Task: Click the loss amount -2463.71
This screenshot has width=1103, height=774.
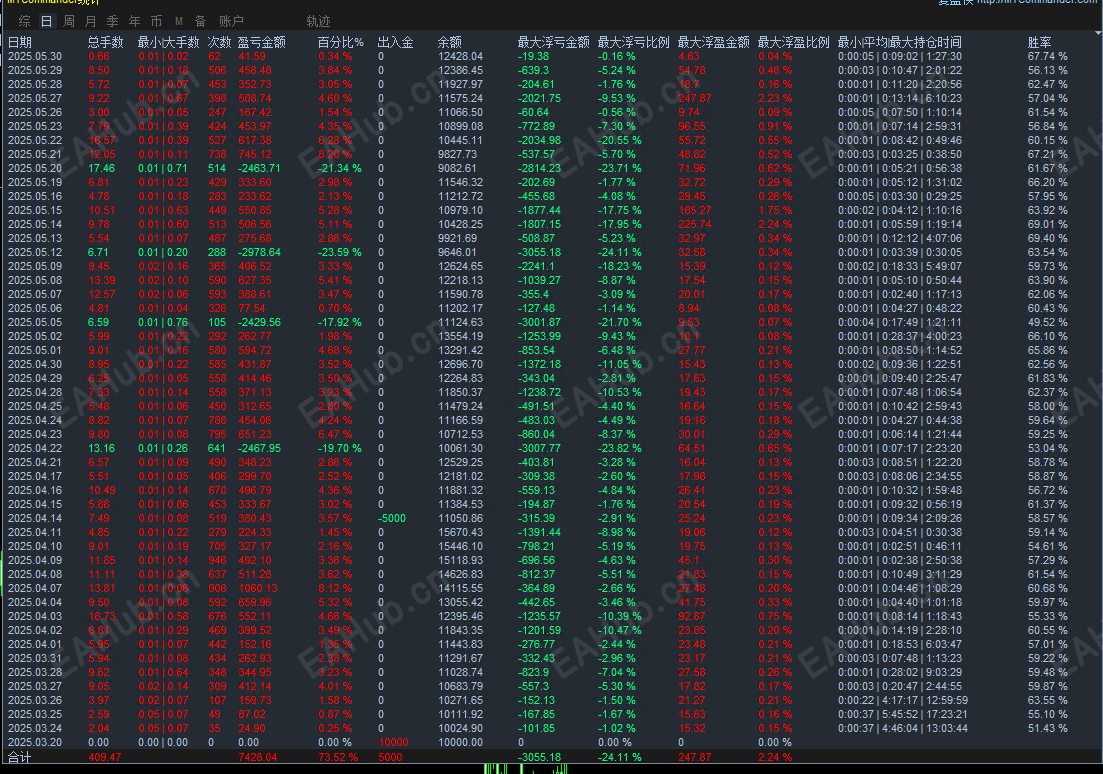Action: (x=259, y=168)
